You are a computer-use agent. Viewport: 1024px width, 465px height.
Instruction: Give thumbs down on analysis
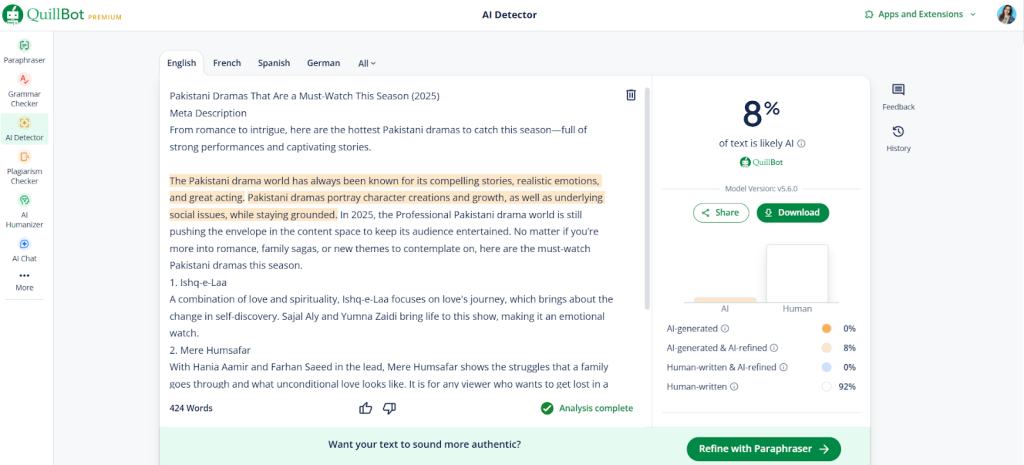click(x=390, y=408)
